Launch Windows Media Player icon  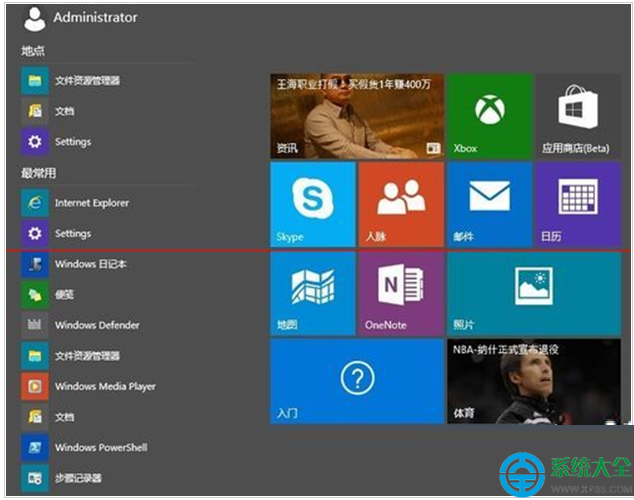coord(35,387)
